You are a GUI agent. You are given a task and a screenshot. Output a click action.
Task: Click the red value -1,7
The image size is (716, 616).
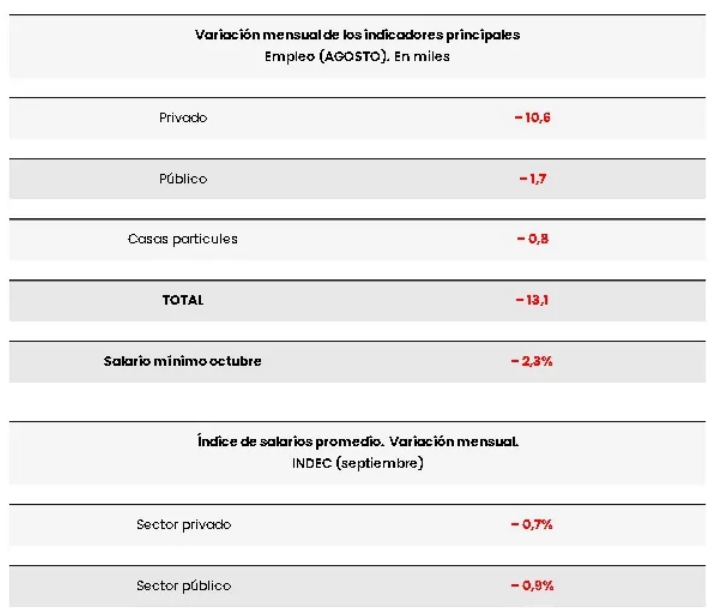point(534,179)
